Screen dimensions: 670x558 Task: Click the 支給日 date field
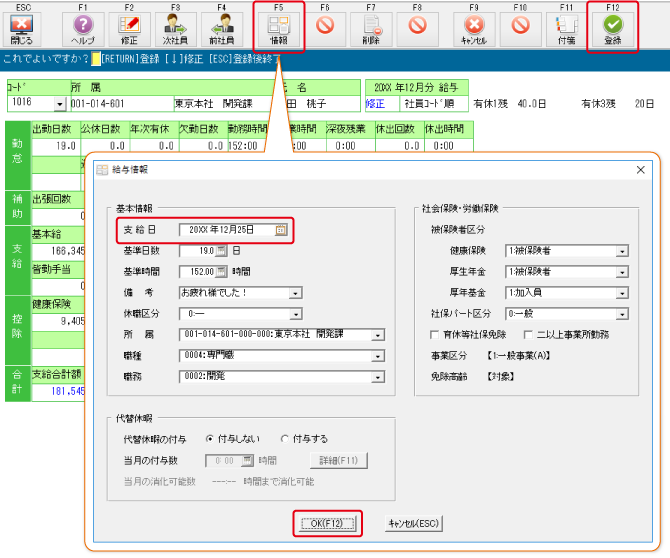click(233, 230)
